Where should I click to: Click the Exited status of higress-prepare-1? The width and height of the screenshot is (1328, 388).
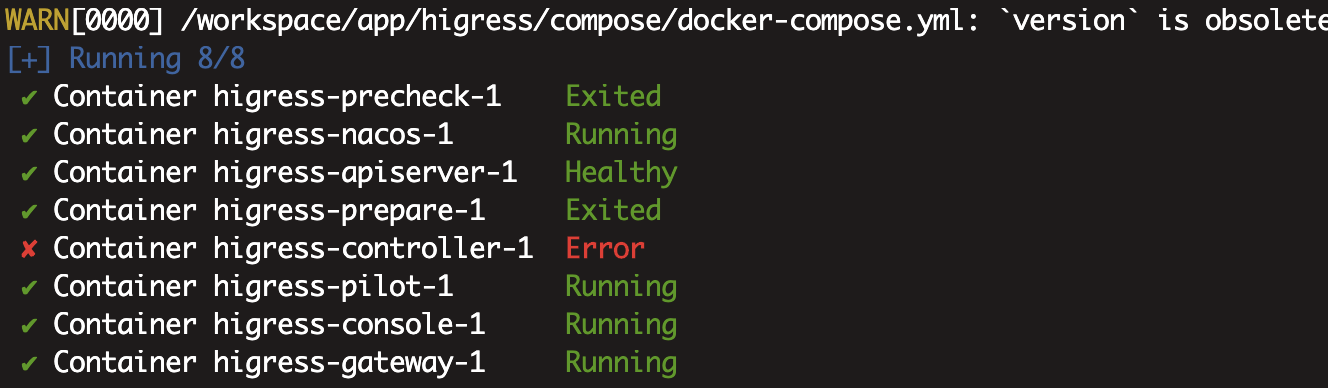(x=613, y=211)
